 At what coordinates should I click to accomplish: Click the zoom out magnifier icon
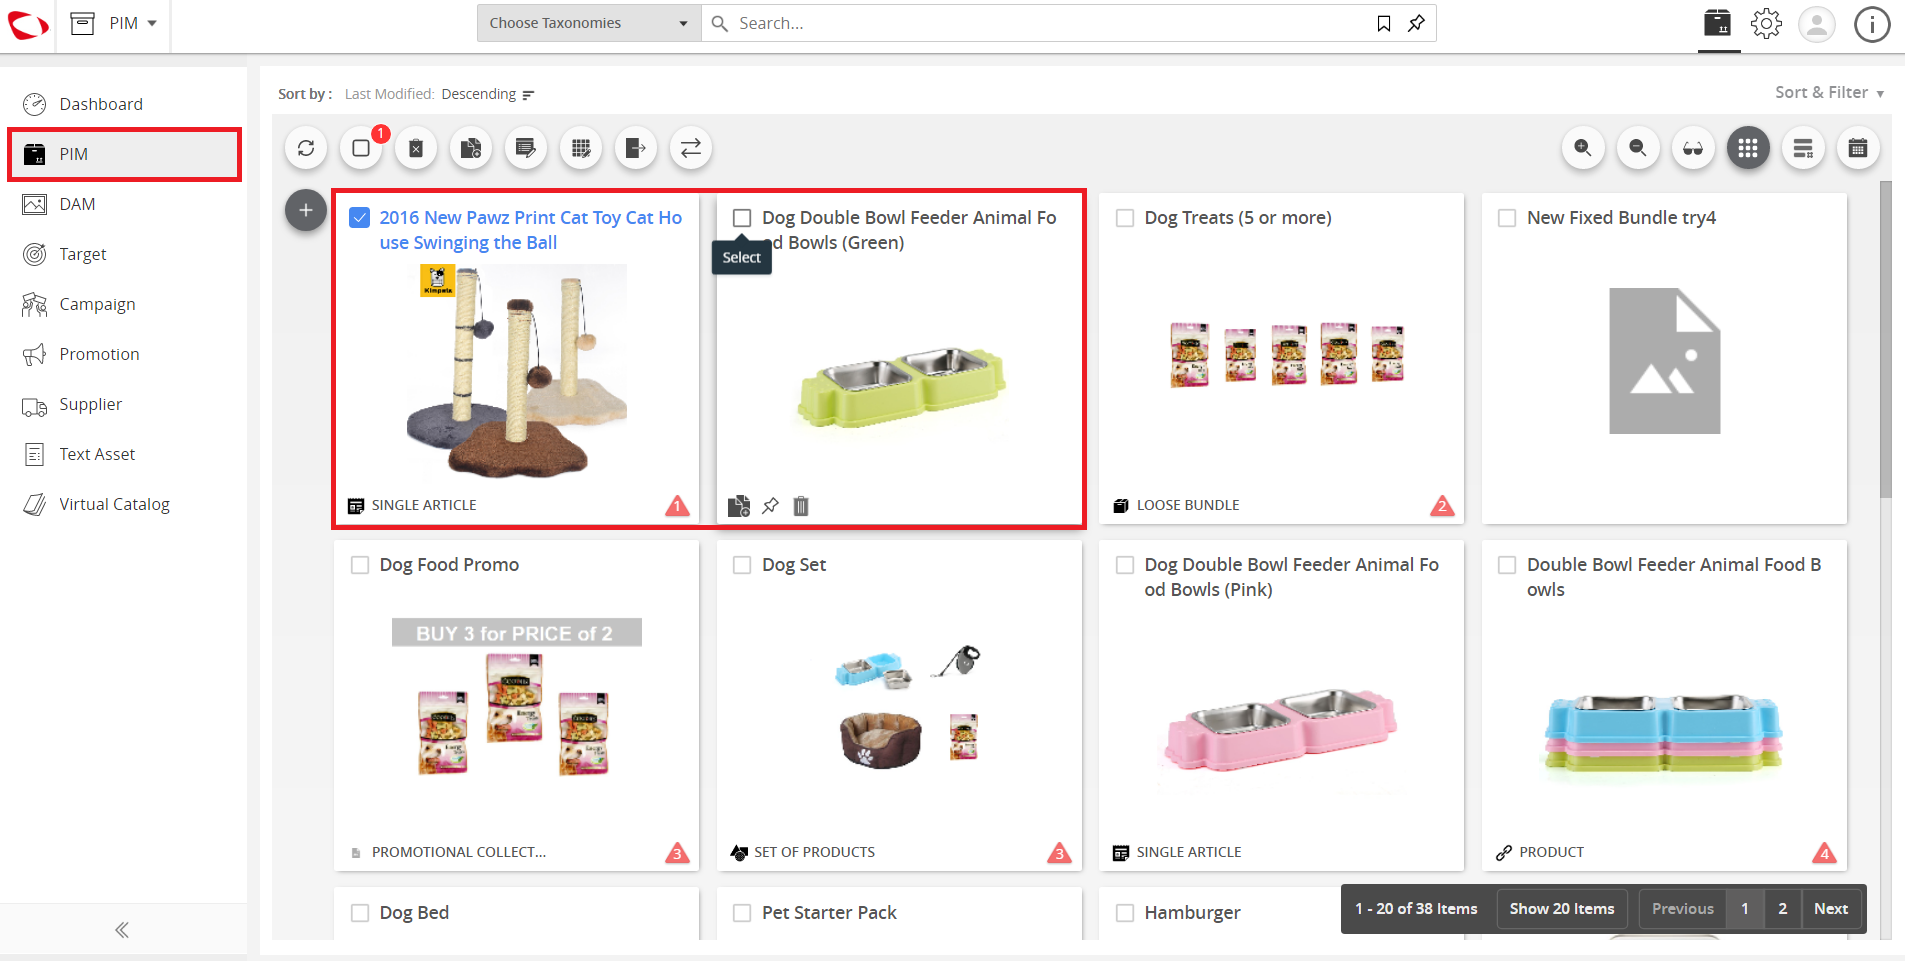pos(1638,148)
